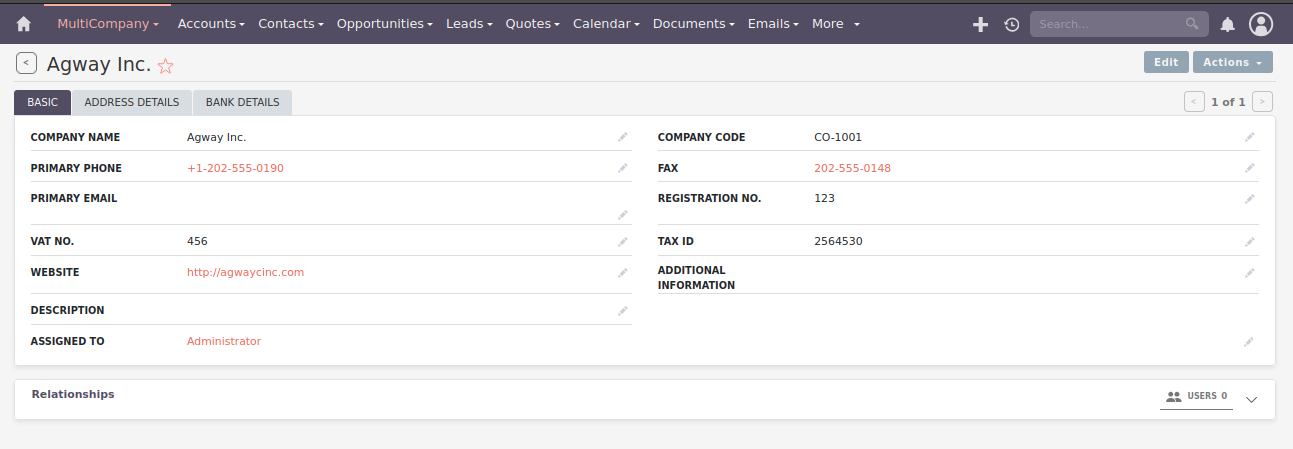Open the notifications bell
This screenshot has width=1293, height=449.
coord(1227,24)
